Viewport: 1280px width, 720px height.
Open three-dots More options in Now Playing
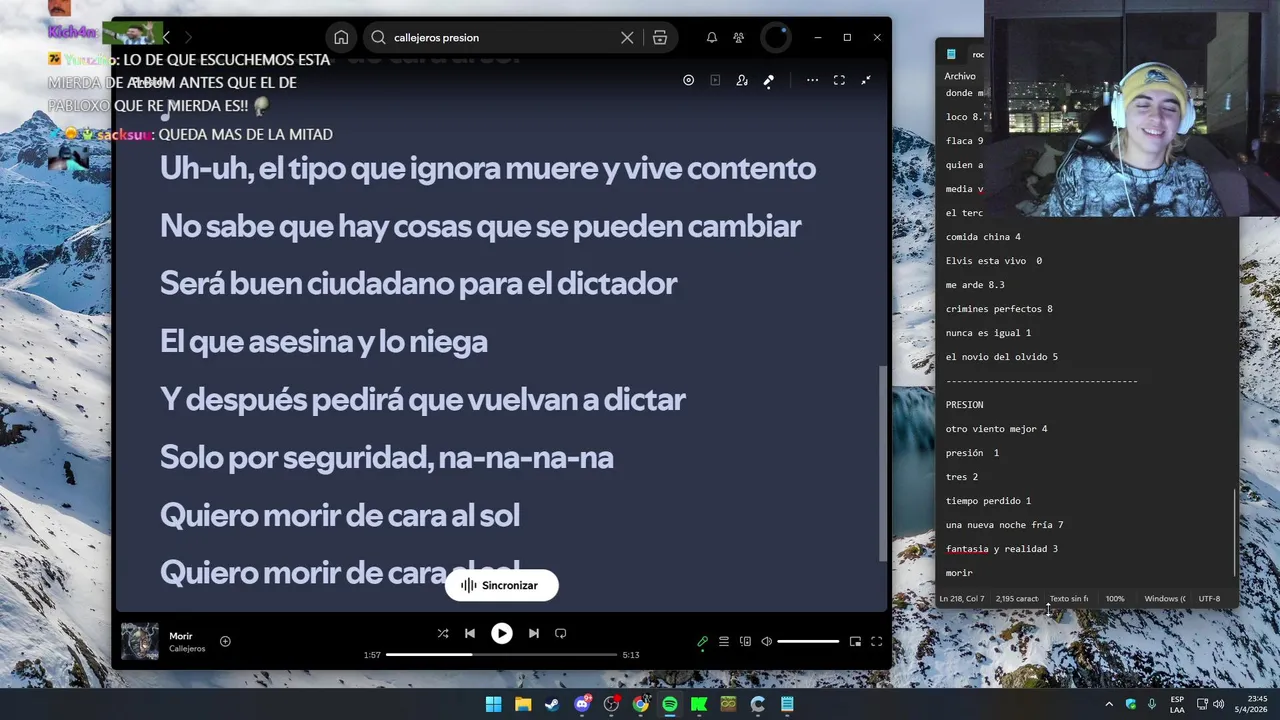812,80
